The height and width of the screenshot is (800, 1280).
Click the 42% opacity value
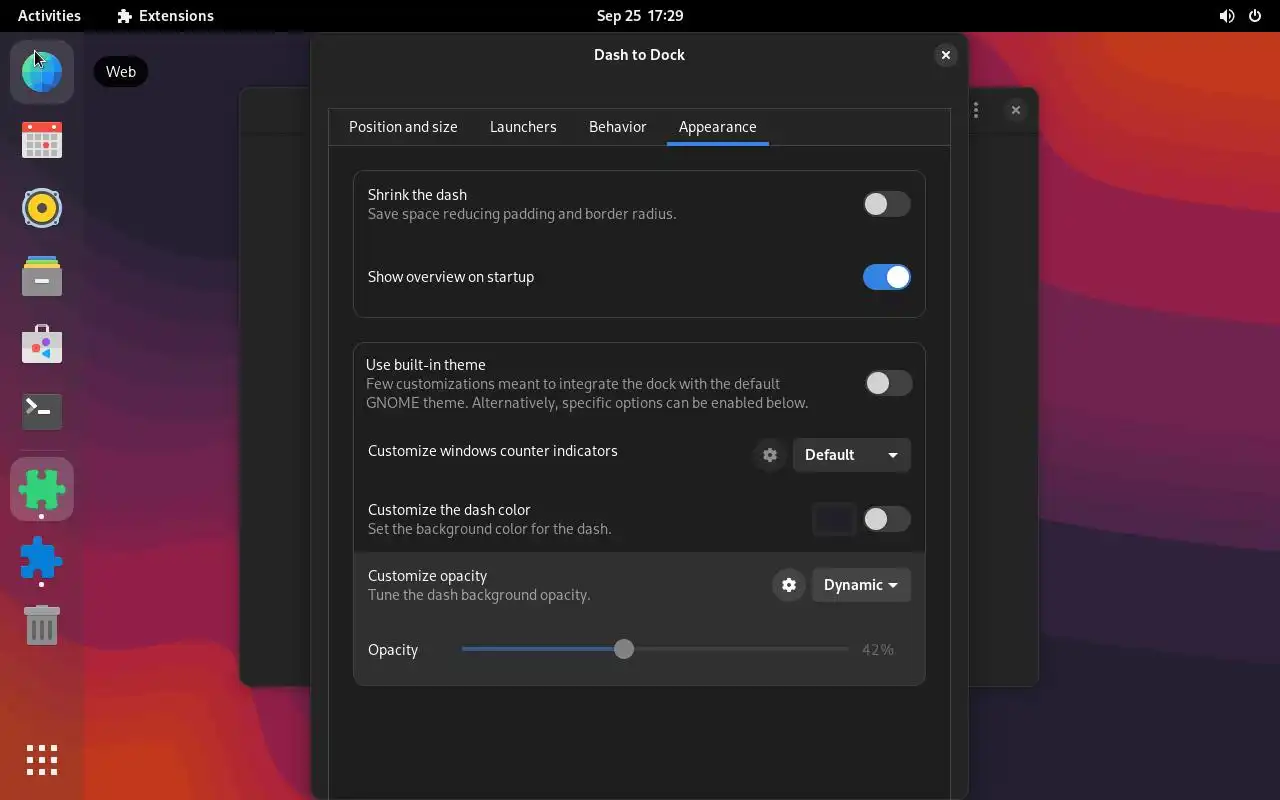click(x=878, y=650)
